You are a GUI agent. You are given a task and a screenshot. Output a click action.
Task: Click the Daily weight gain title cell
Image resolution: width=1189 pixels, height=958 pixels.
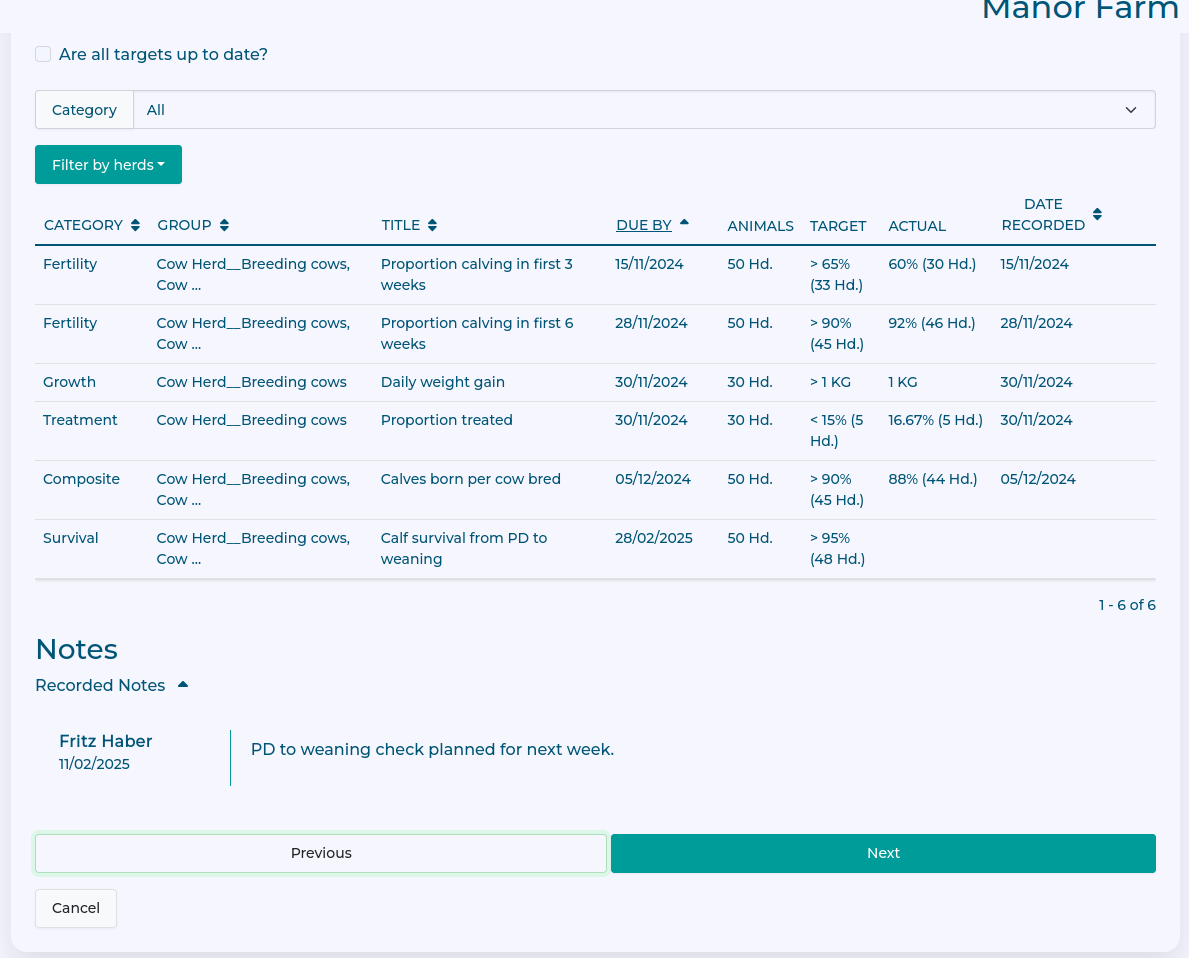pos(442,382)
